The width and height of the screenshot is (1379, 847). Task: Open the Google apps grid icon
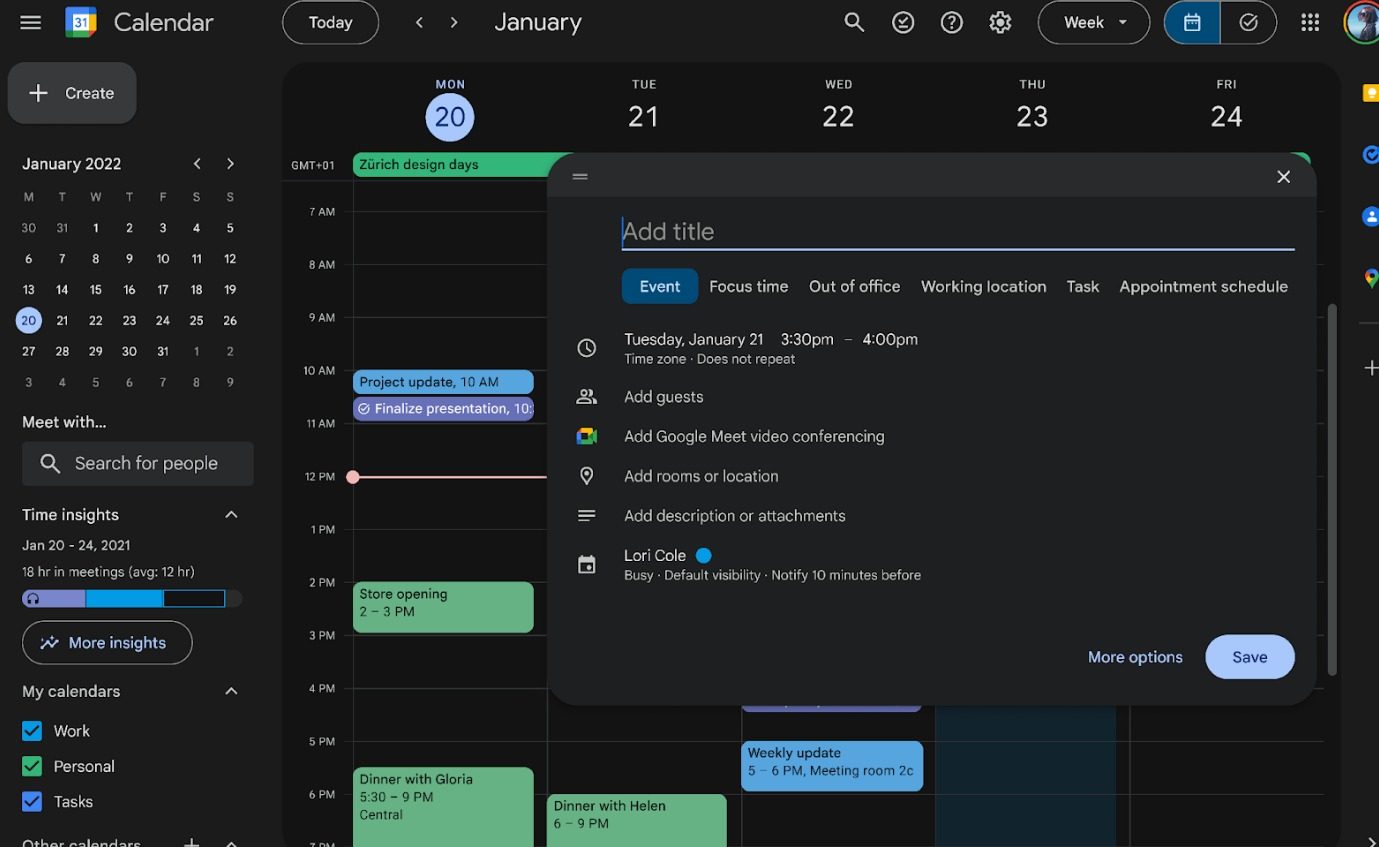point(1310,22)
